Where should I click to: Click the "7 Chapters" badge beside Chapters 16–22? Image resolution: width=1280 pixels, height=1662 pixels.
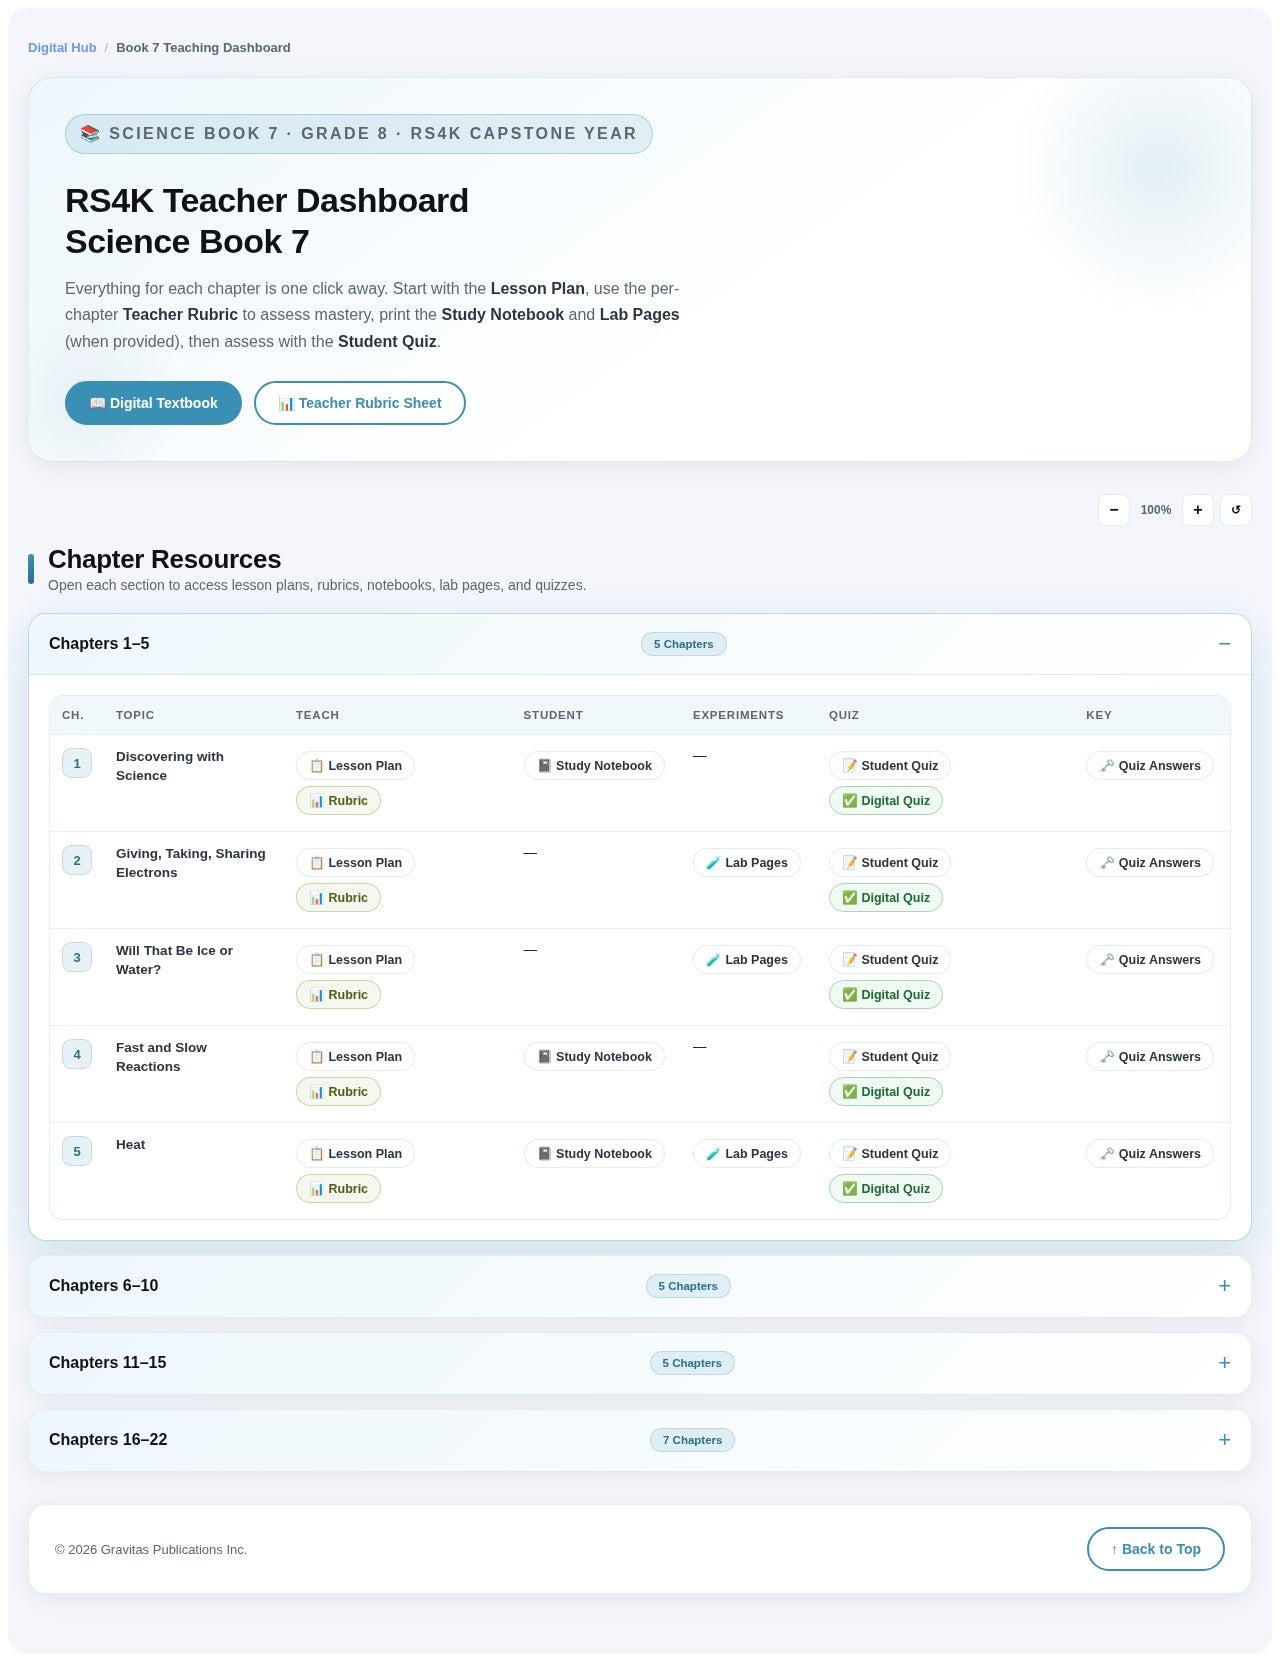(x=692, y=1440)
